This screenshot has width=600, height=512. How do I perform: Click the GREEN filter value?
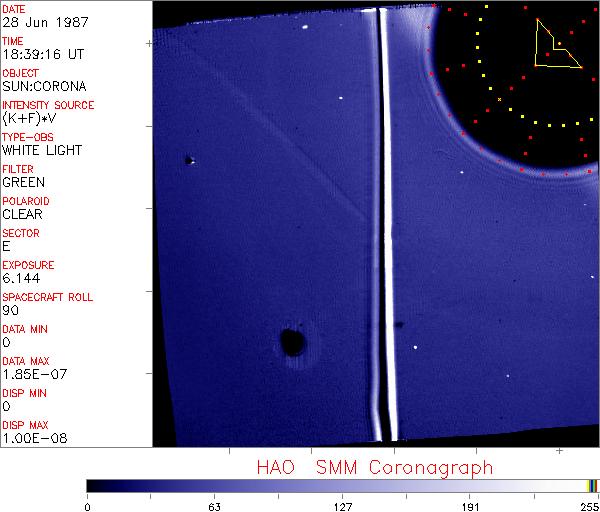point(23,183)
